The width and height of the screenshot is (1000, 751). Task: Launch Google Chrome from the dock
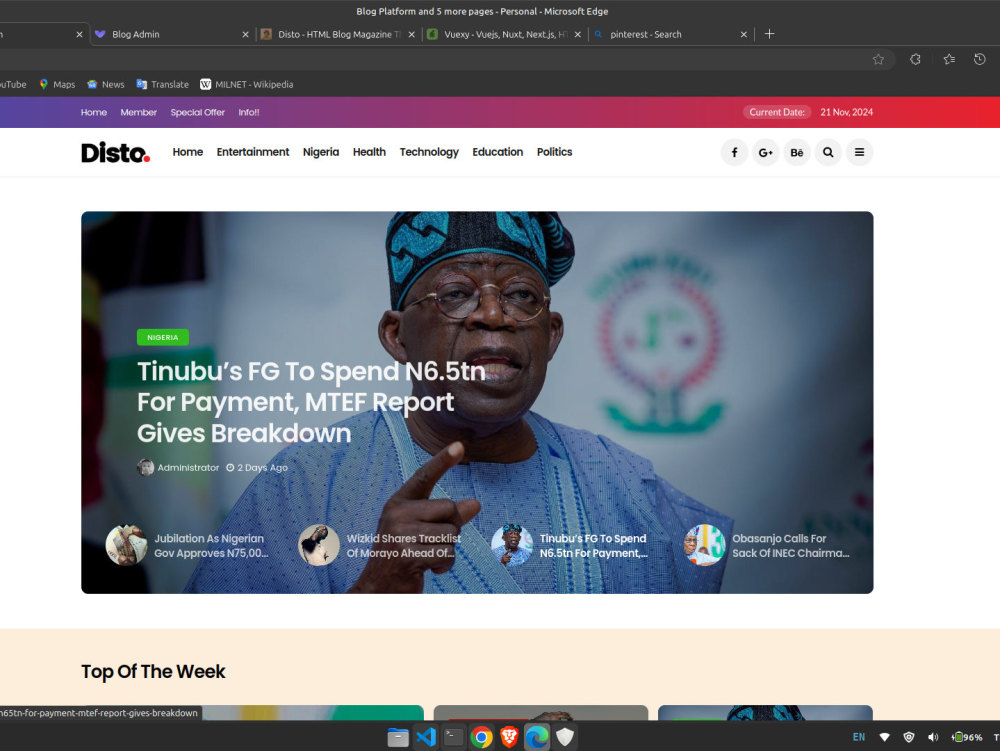[x=482, y=737]
